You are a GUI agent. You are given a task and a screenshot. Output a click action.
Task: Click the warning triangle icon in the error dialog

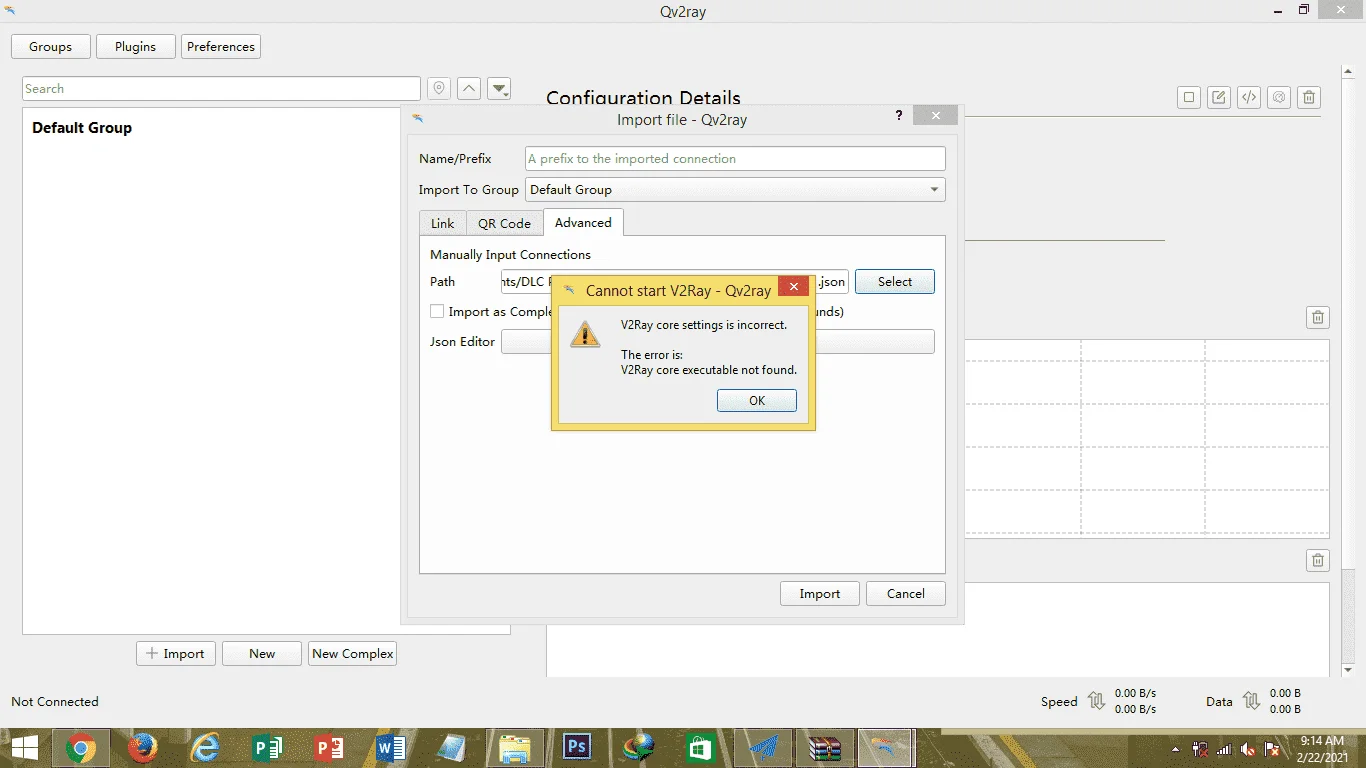(x=585, y=334)
